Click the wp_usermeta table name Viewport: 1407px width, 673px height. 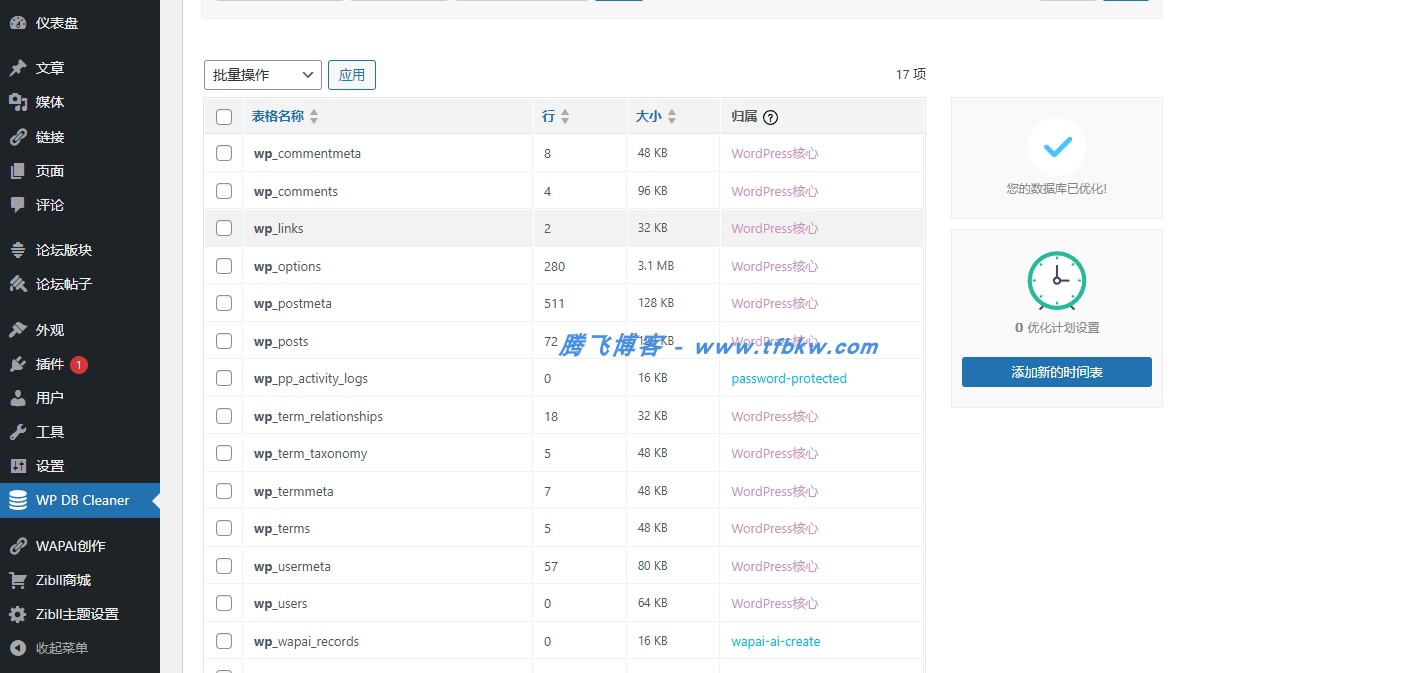tap(292, 567)
